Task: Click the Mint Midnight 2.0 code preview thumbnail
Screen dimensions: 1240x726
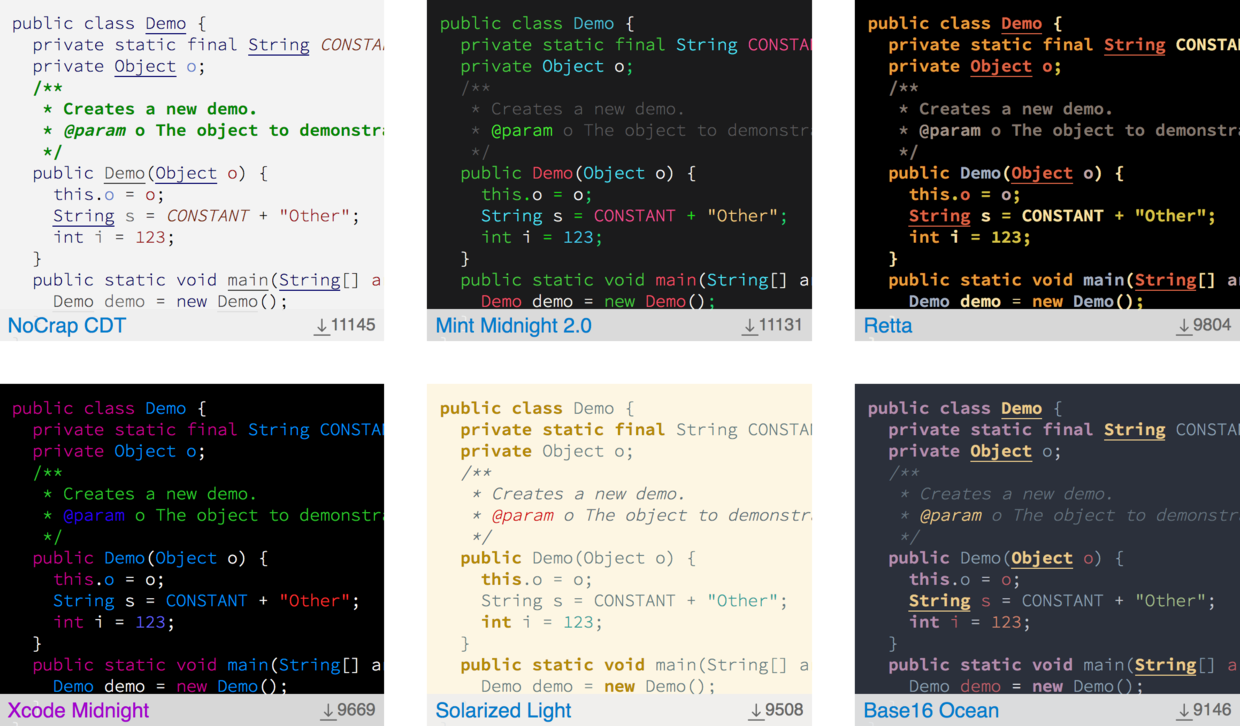Action: pyautogui.click(x=619, y=154)
